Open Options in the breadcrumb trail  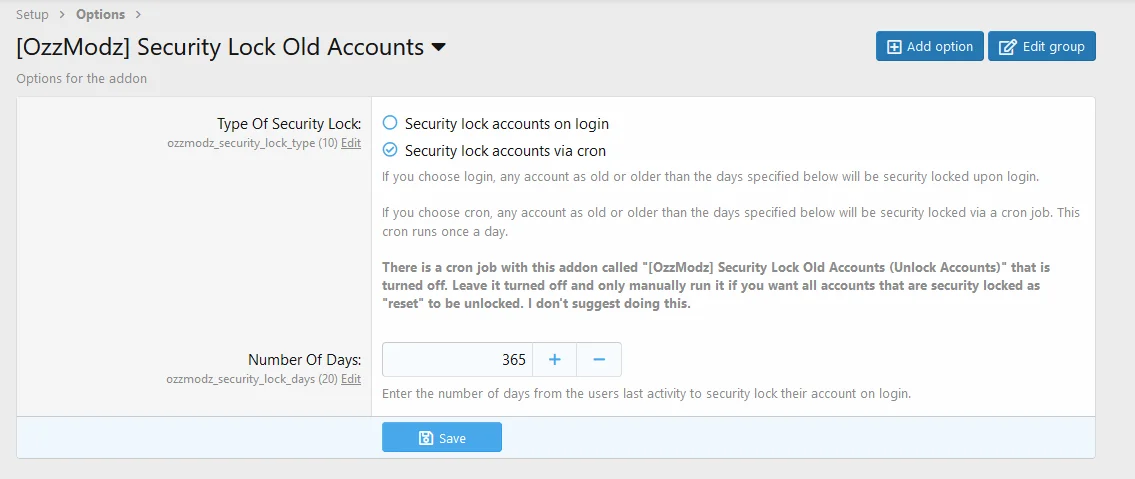coord(100,14)
